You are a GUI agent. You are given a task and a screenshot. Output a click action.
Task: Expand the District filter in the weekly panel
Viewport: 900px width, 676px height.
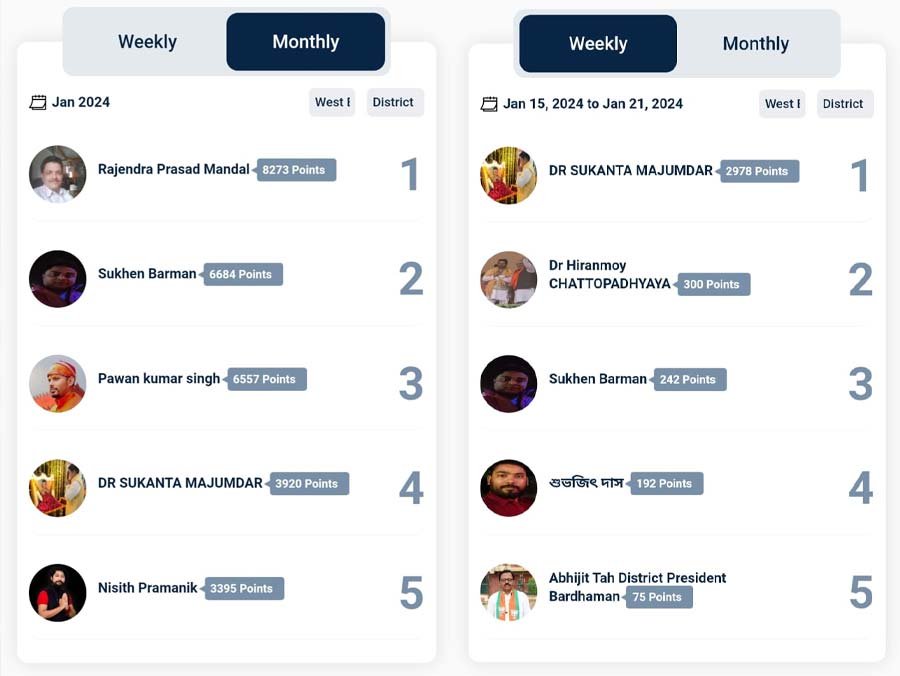(x=843, y=104)
